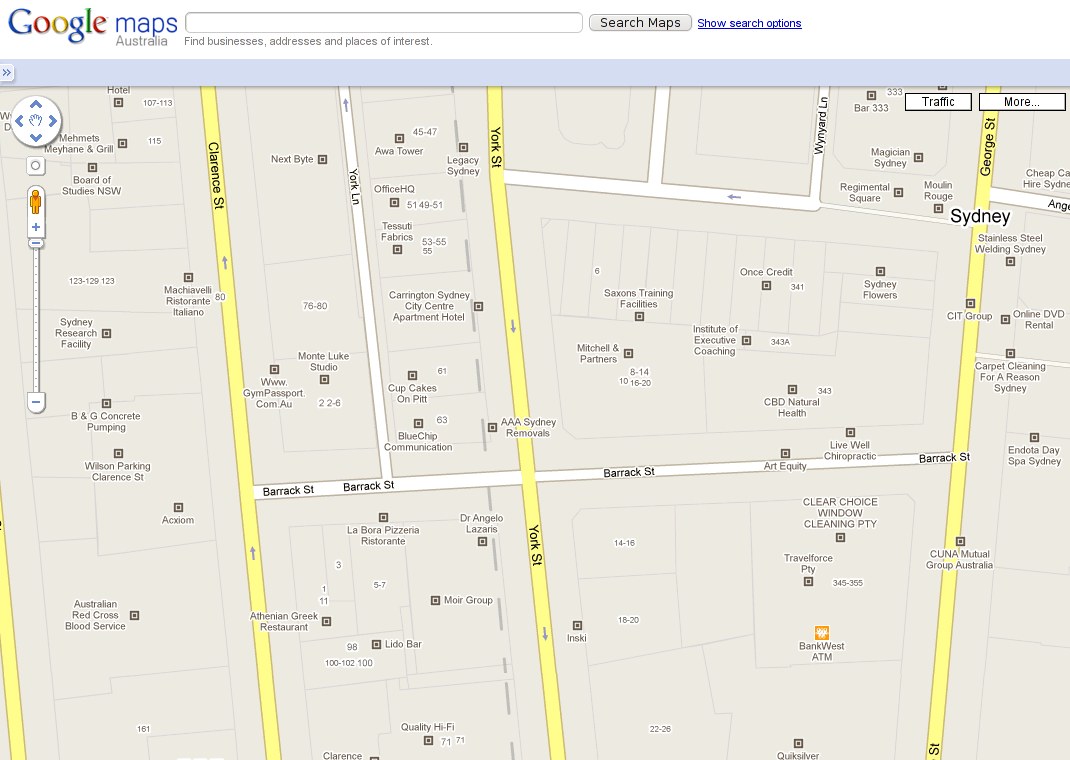
Task: Select the Australian Red Cross Blood Service marker
Action: [x=134, y=615]
